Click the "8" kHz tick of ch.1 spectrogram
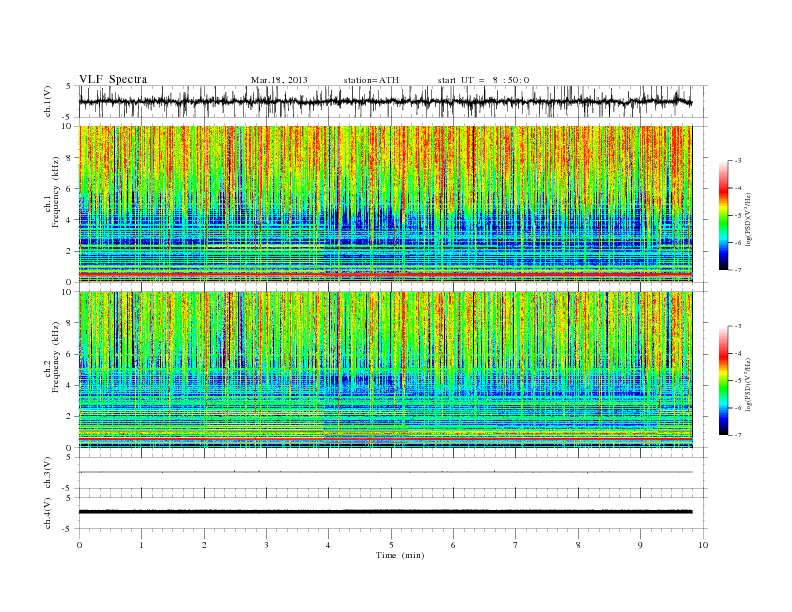Viewport: 792px width, 612px height. coord(69,158)
